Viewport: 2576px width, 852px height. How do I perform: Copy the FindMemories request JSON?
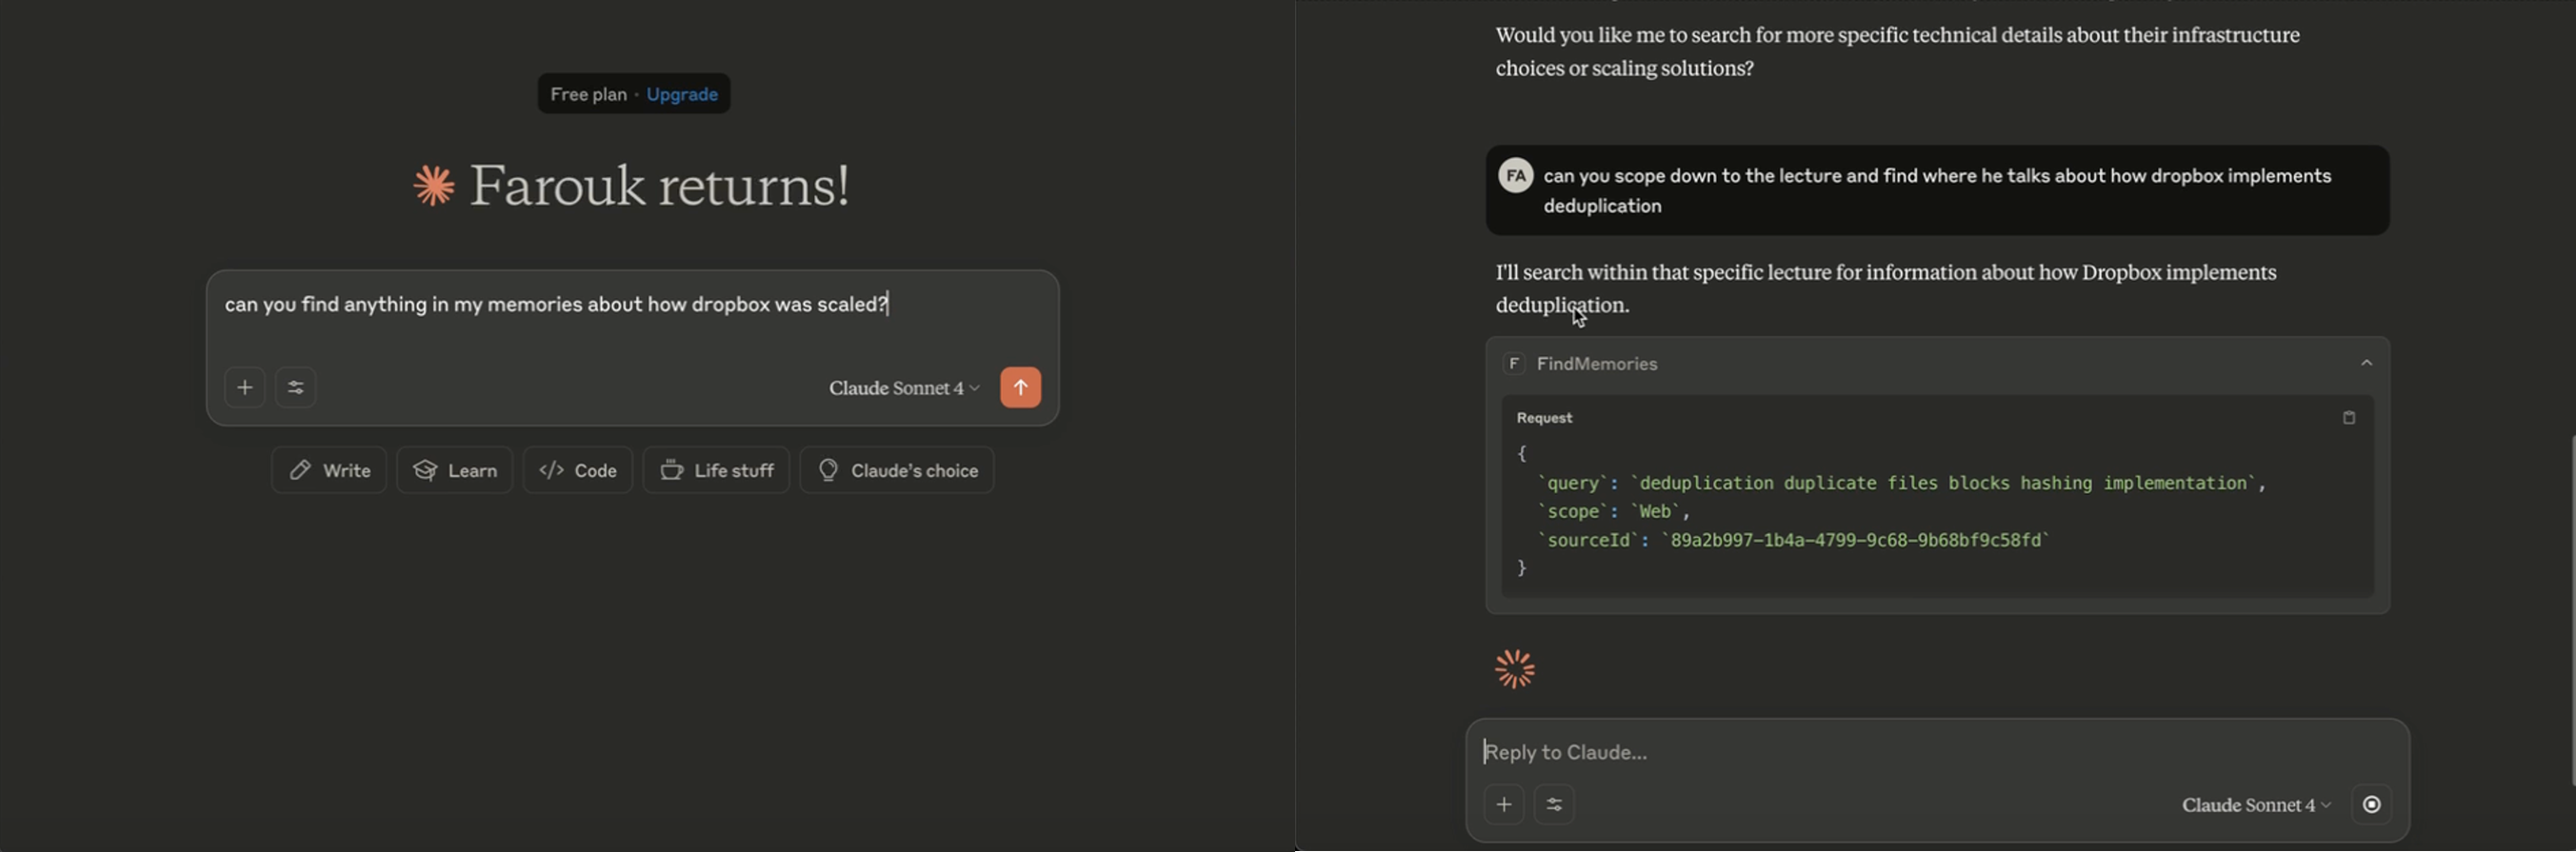click(x=2349, y=418)
